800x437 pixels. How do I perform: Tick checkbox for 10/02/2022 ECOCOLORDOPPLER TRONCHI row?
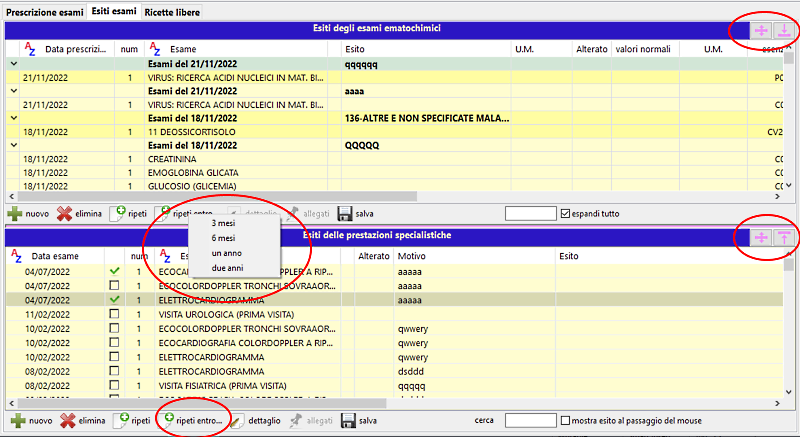pyautogui.click(x=114, y=328)
